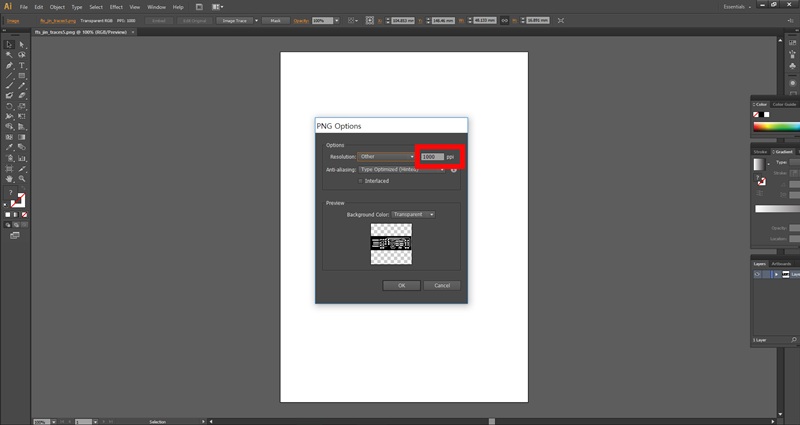
Task: Switch to the Artboards tab
Action: tap(781, 264)
